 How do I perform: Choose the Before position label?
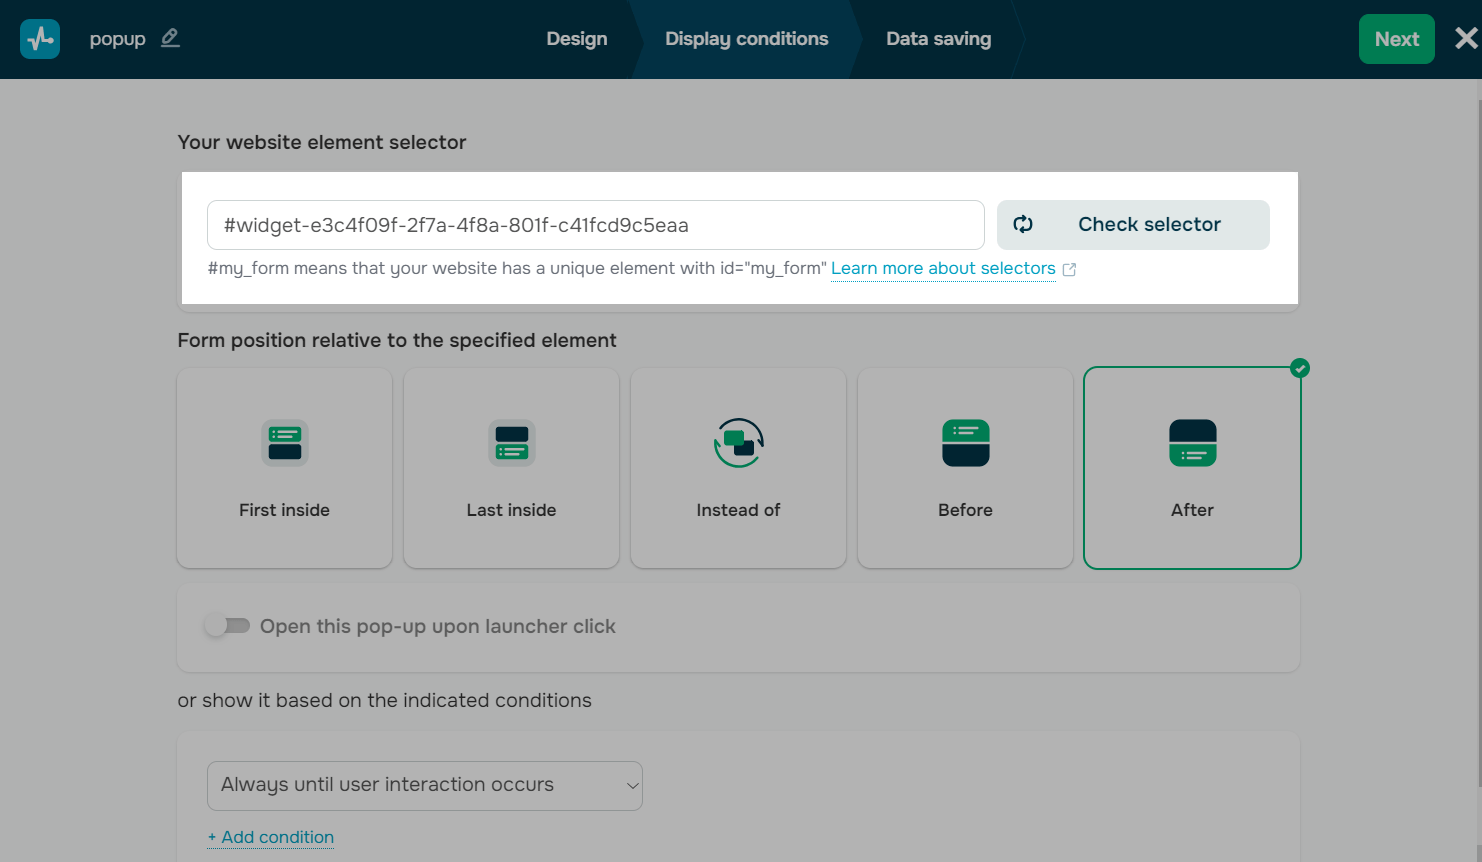point(965,510)
